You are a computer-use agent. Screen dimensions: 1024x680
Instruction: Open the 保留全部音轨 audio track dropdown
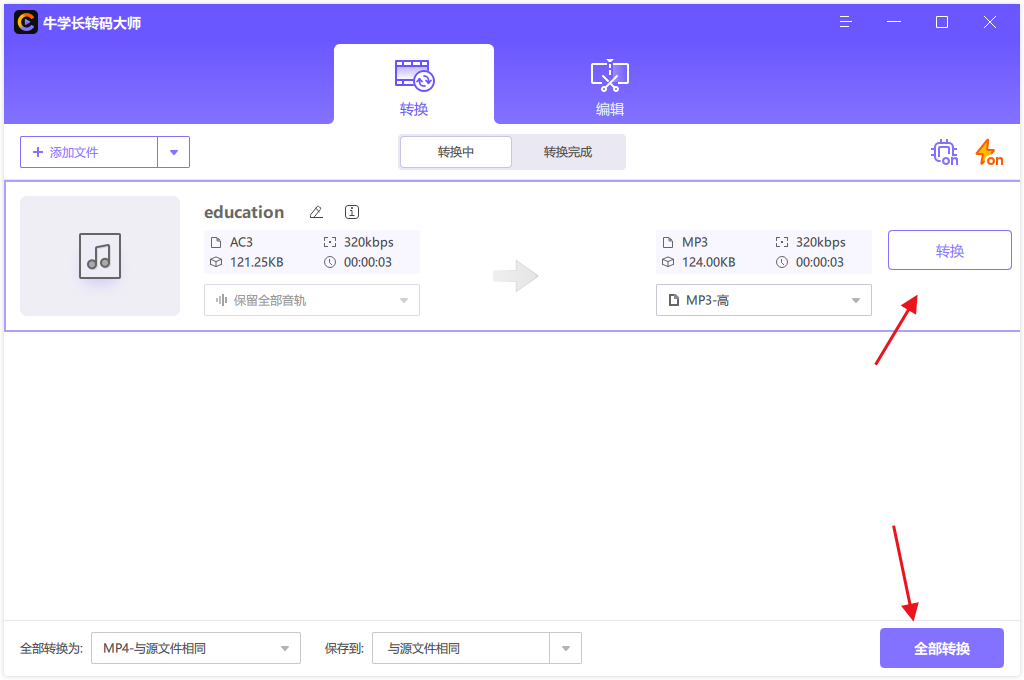[312, 300]
